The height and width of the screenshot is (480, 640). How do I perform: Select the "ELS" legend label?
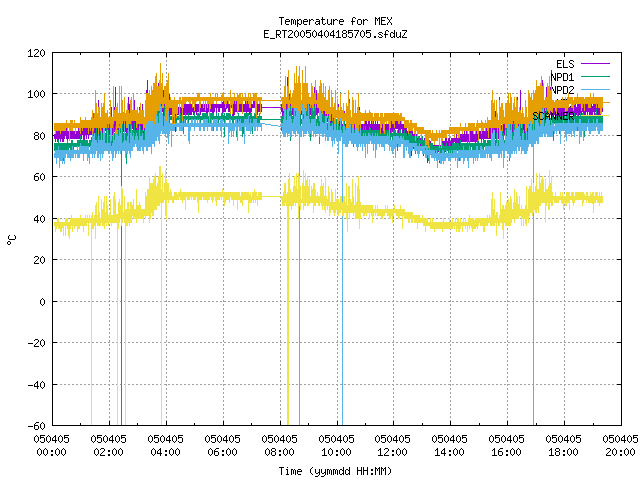(565, 64)
